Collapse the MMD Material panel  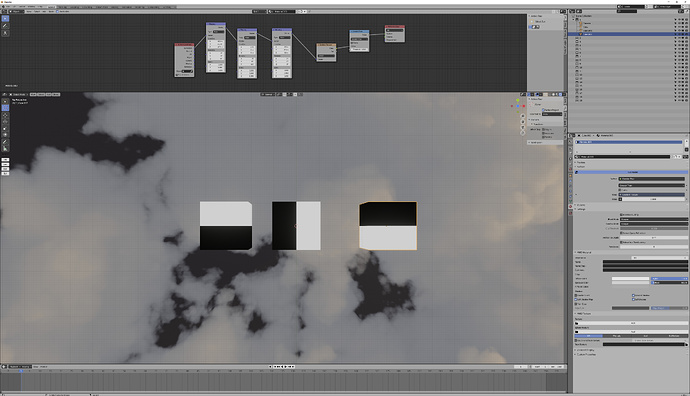click(576, 253)
